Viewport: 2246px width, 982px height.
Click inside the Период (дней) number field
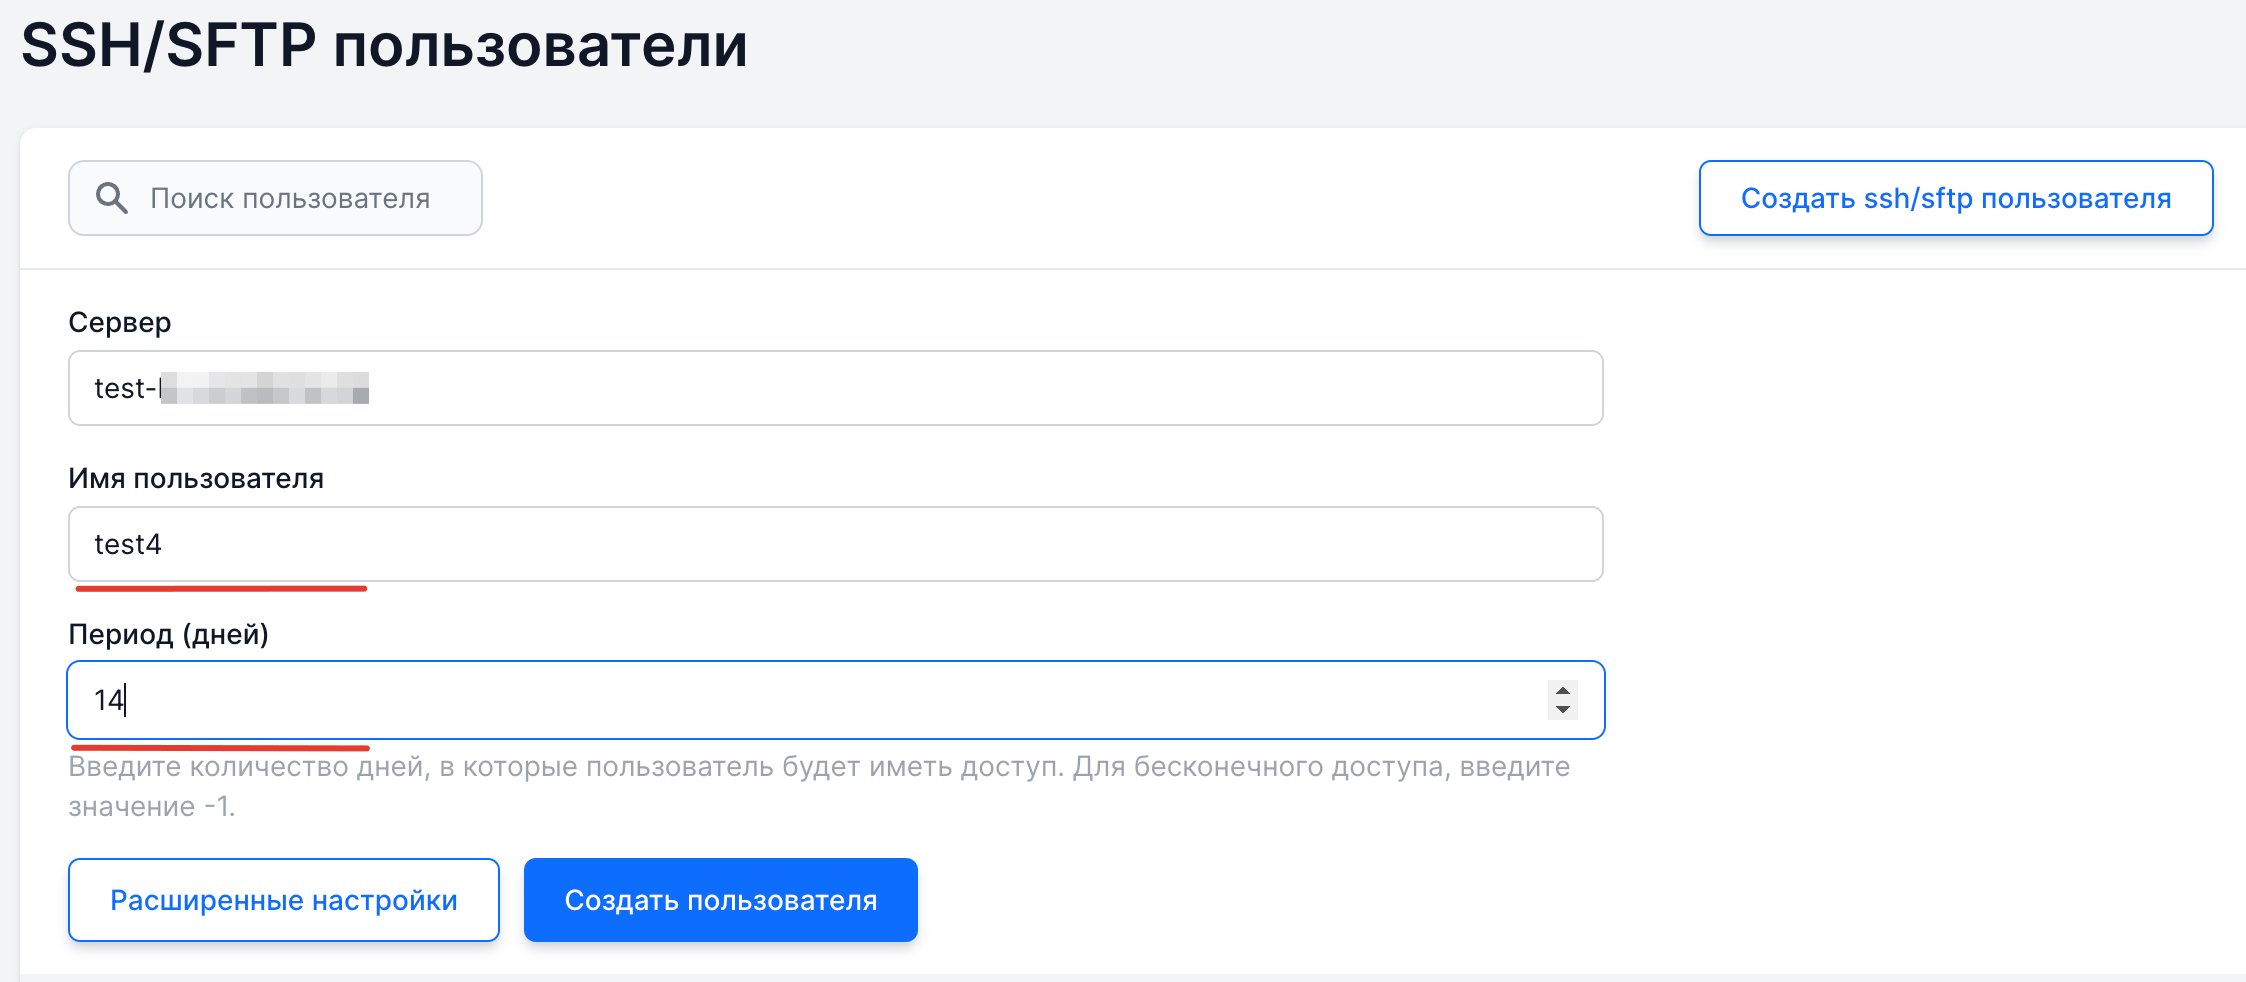(836, 700)
